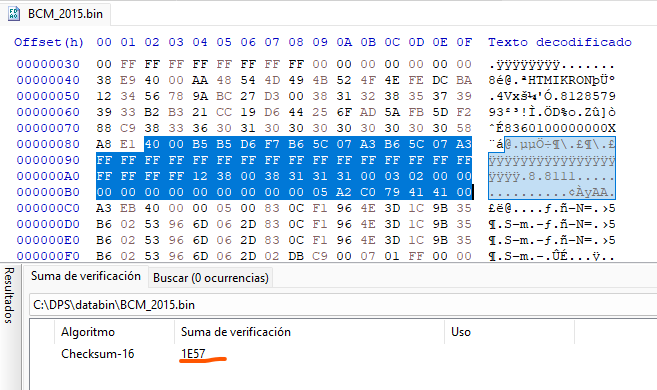
Task: Select offset row 000000E0
Action: [48, 240]
